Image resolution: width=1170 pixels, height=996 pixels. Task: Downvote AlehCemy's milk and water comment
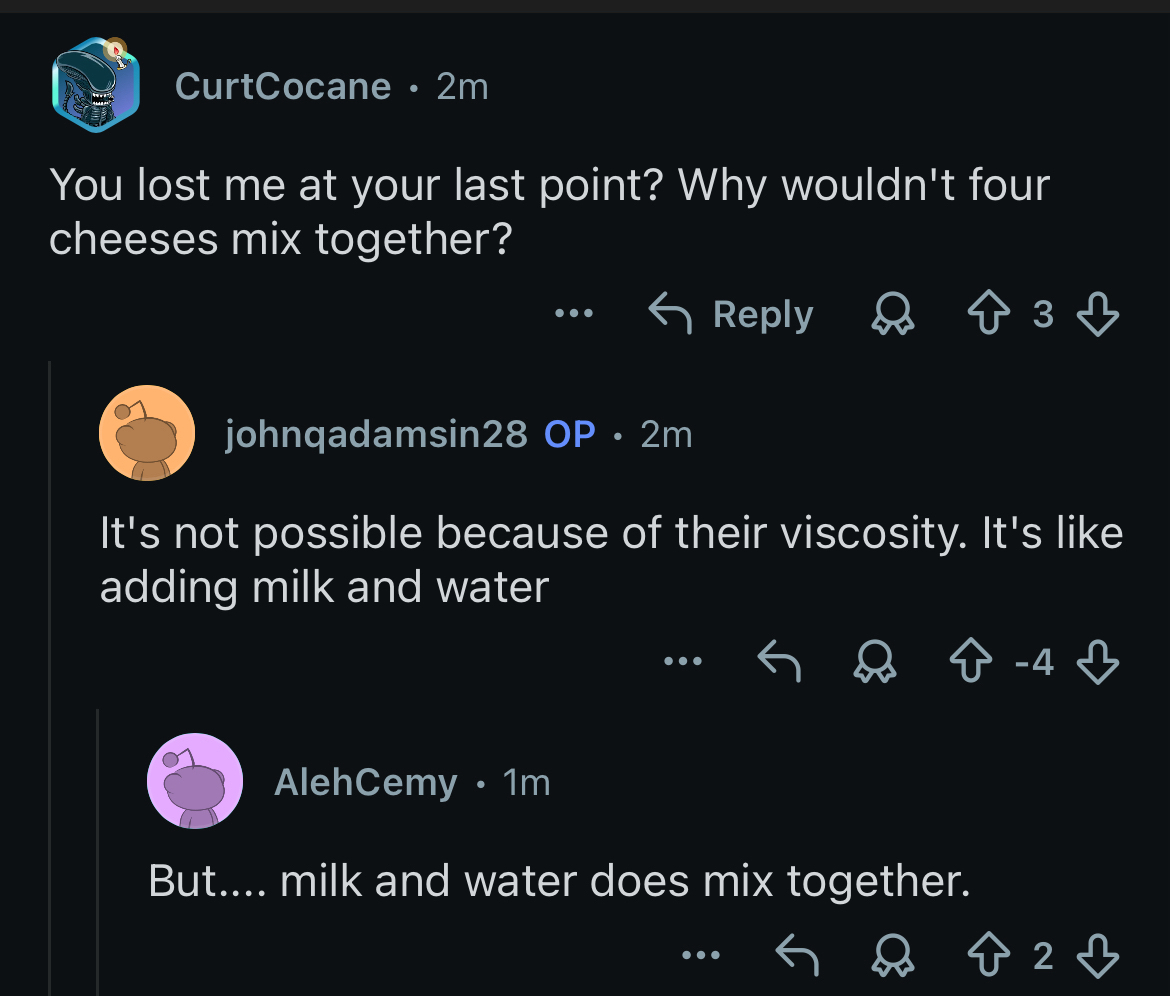(1097, 956)
